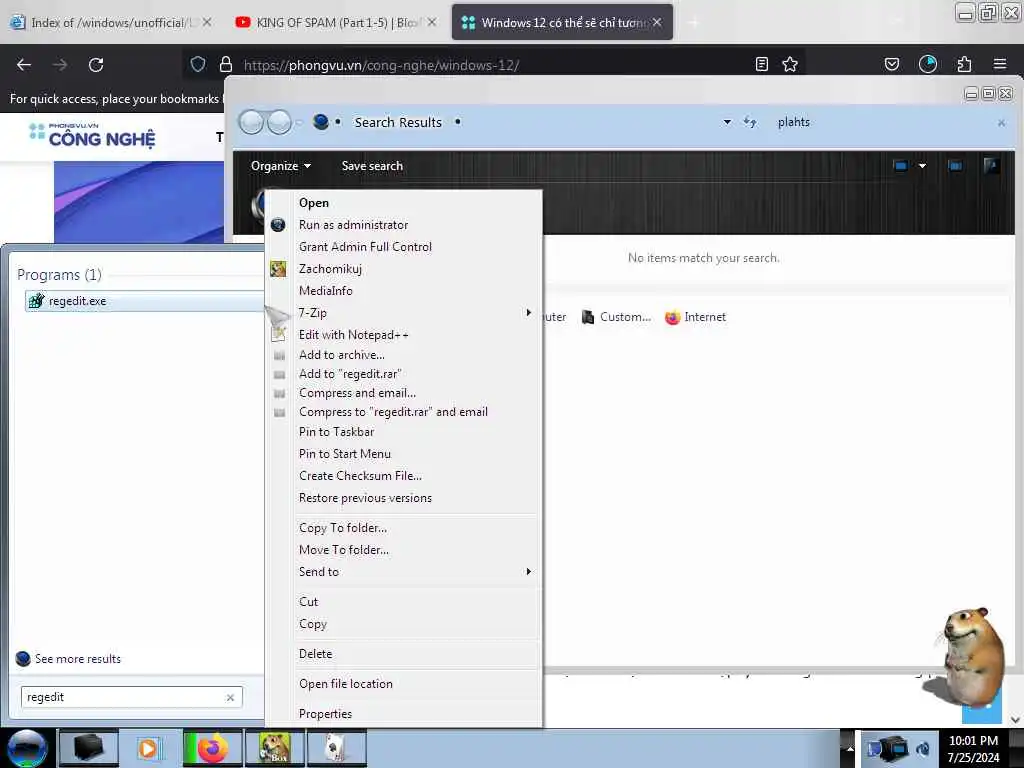Click the change view icon in Explorer
The image size is (1024, 768).
click(900, 166)
